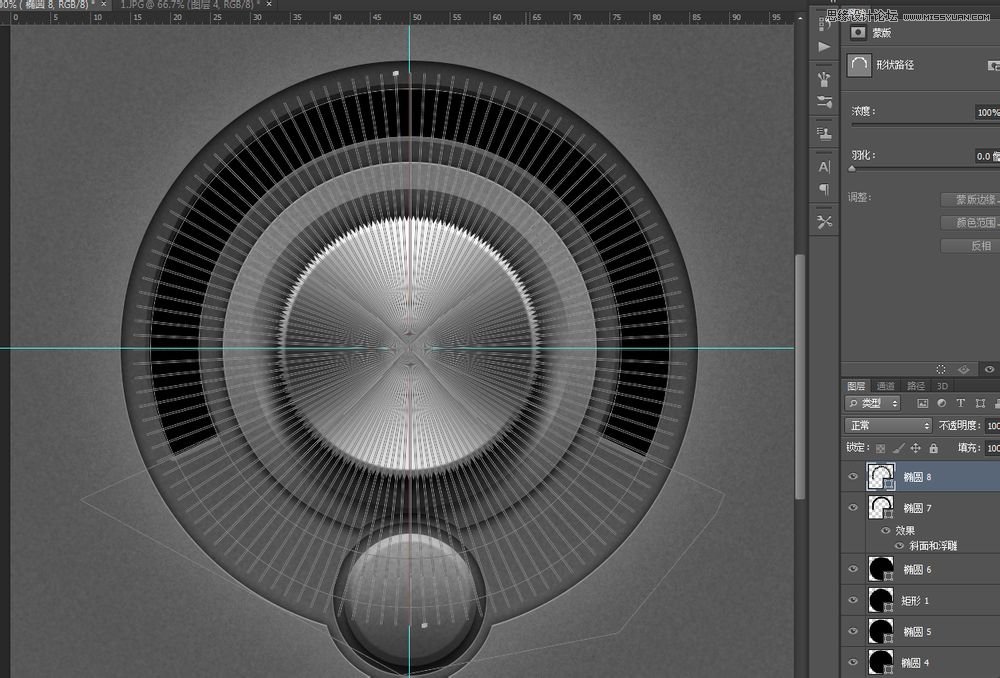Switch to the 路径 tab

pos(916,385)
